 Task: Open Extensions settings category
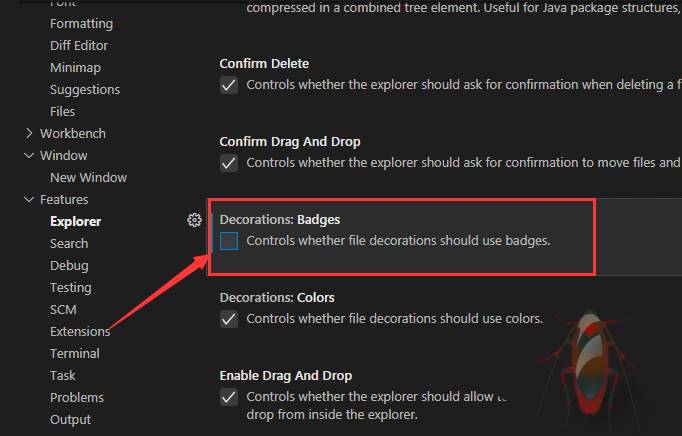(x=80, y=331)
